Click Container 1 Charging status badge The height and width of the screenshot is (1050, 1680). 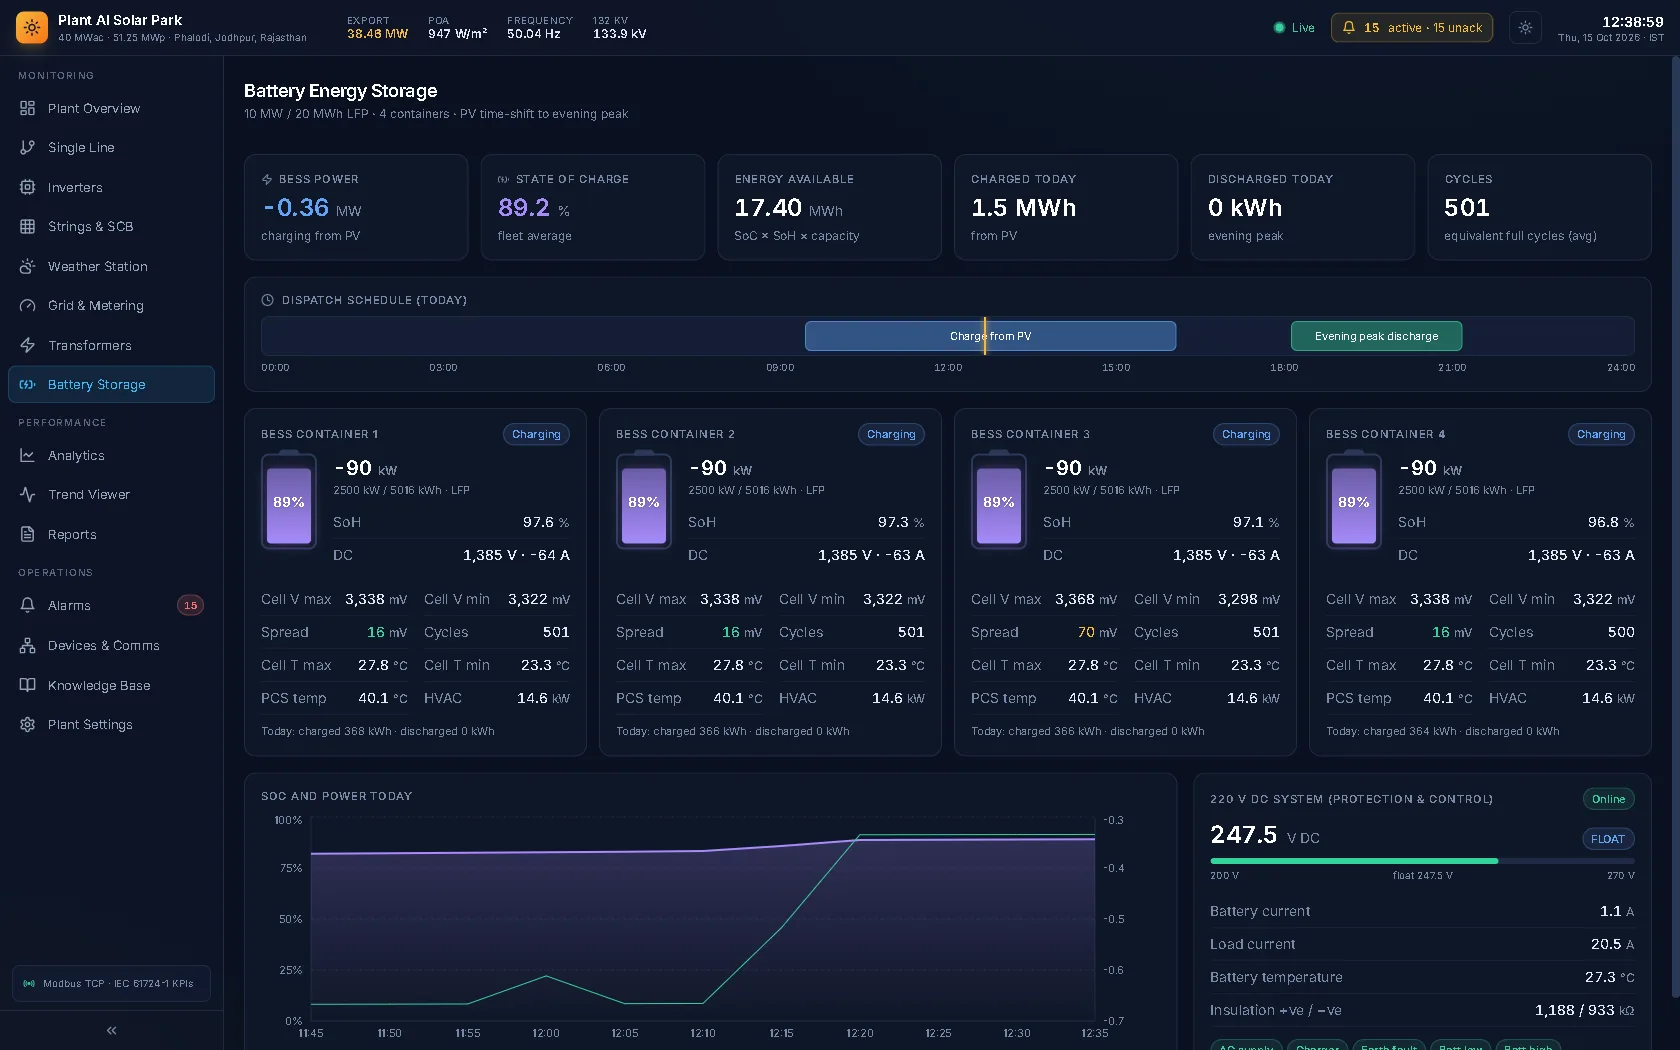point(536,434)
